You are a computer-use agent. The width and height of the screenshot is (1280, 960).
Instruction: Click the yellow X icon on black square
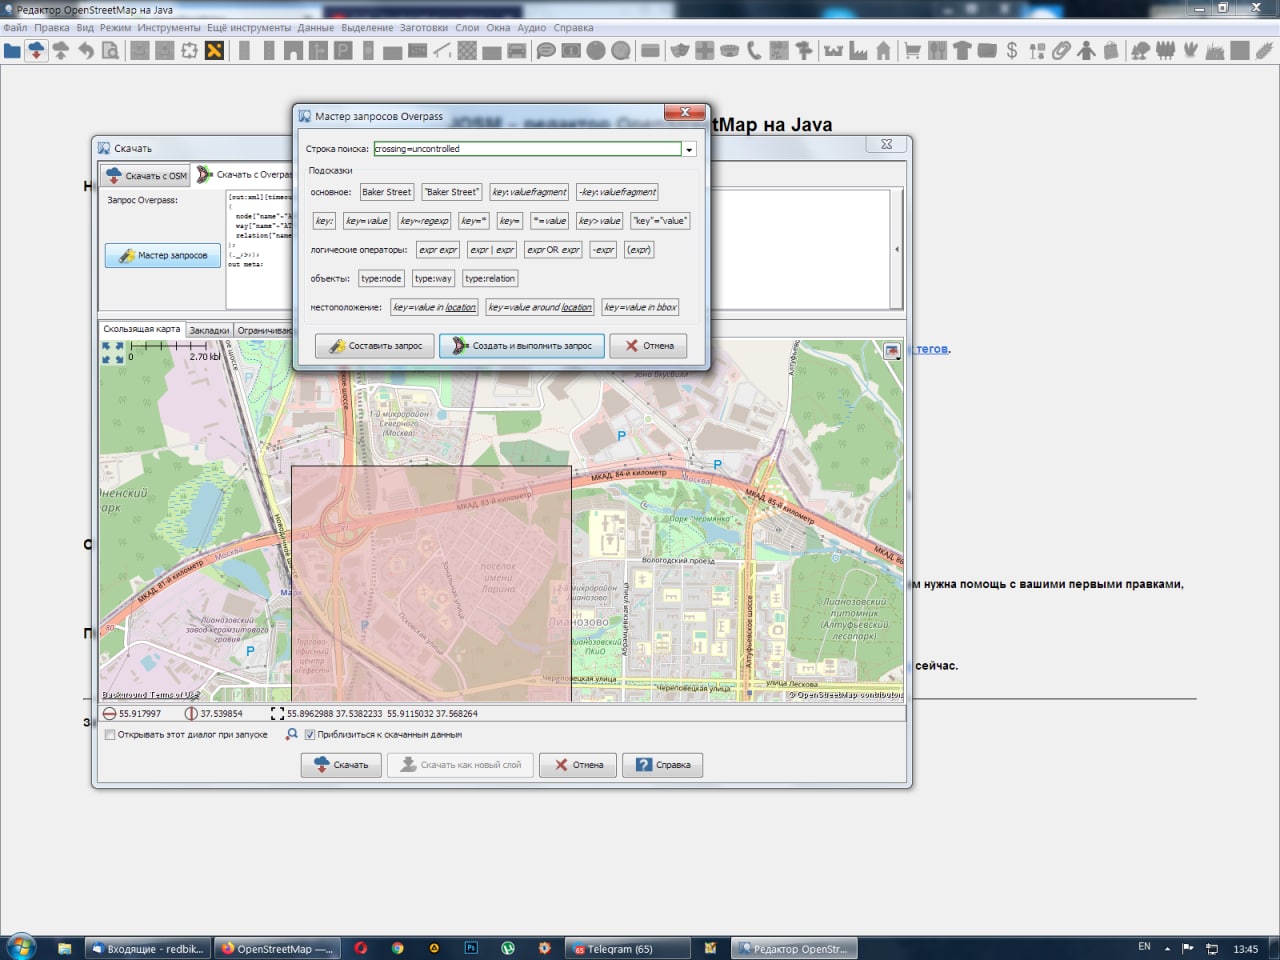(x=214, y=50)
